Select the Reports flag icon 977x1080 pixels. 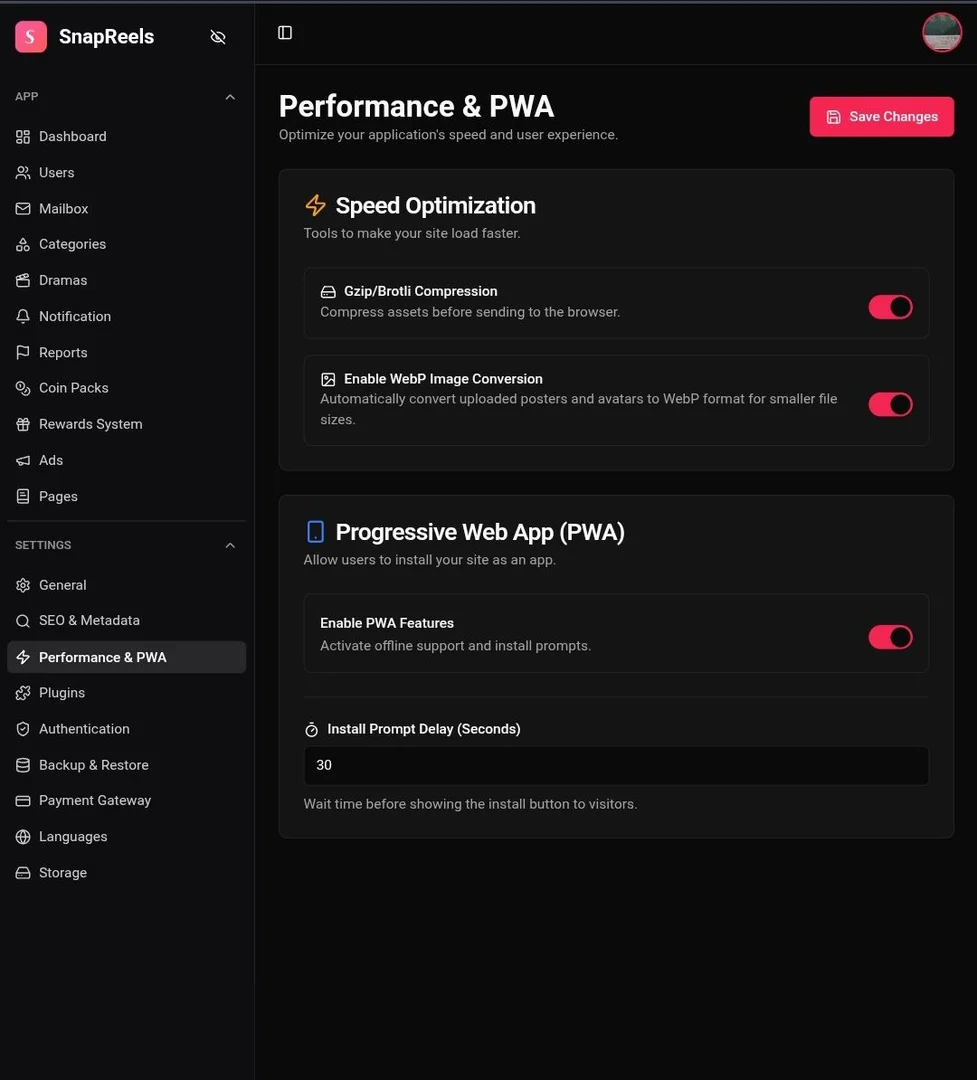23,352
